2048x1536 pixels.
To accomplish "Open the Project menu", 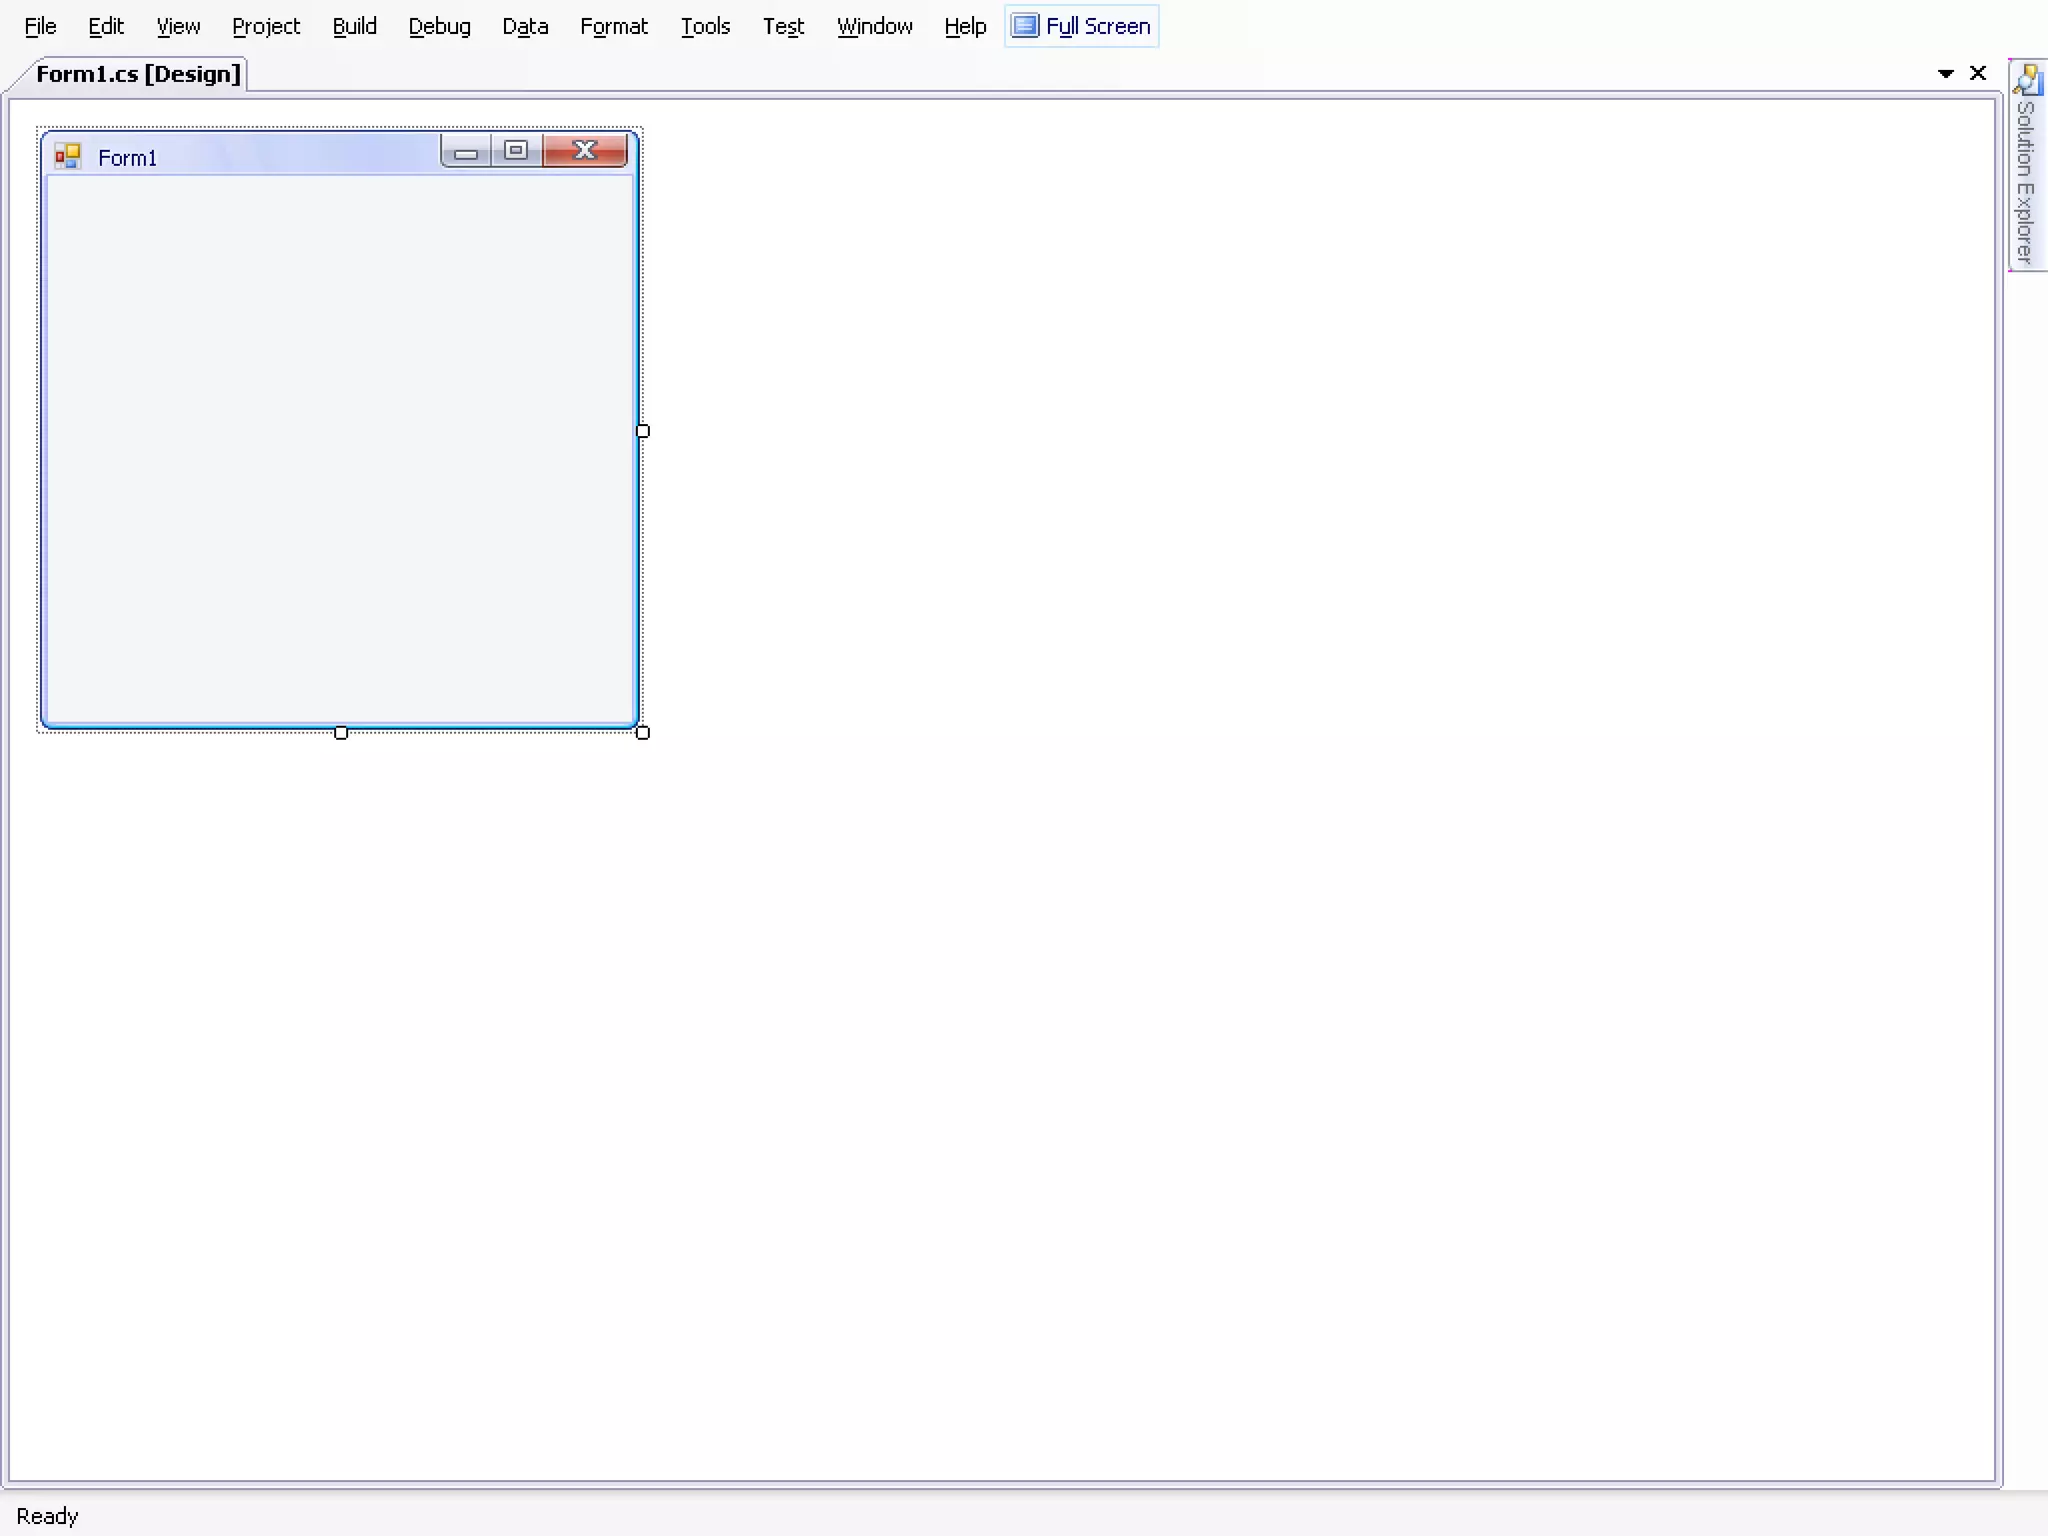I will (266, 26).
